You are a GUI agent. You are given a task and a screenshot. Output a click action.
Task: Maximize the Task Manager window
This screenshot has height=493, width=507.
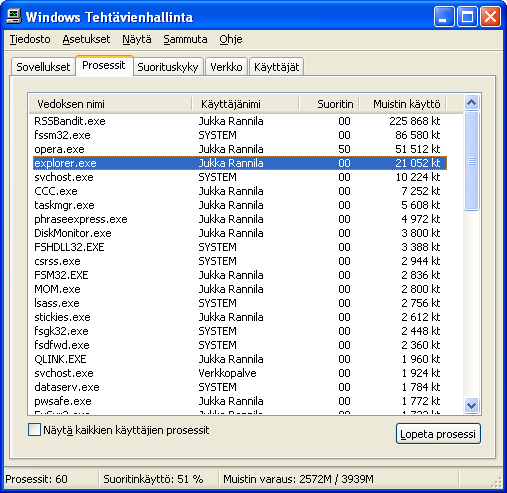[x=467, y=17]
